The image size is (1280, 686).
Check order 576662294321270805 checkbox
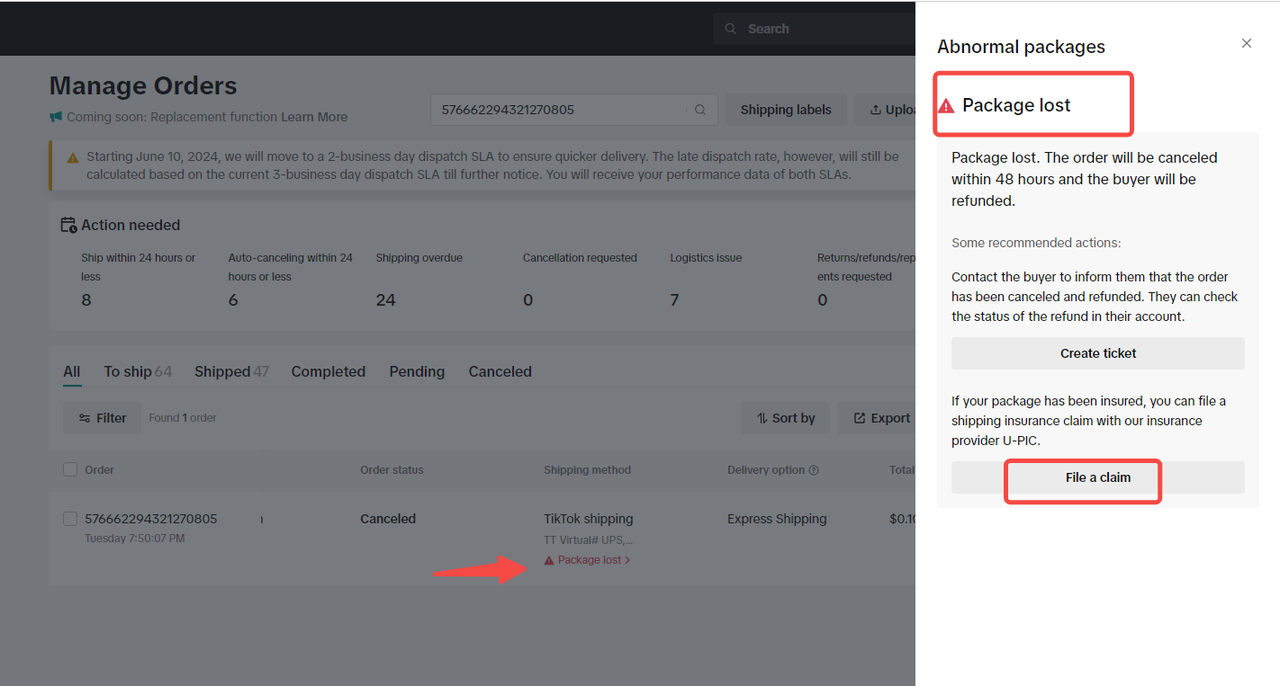[70, 519]
